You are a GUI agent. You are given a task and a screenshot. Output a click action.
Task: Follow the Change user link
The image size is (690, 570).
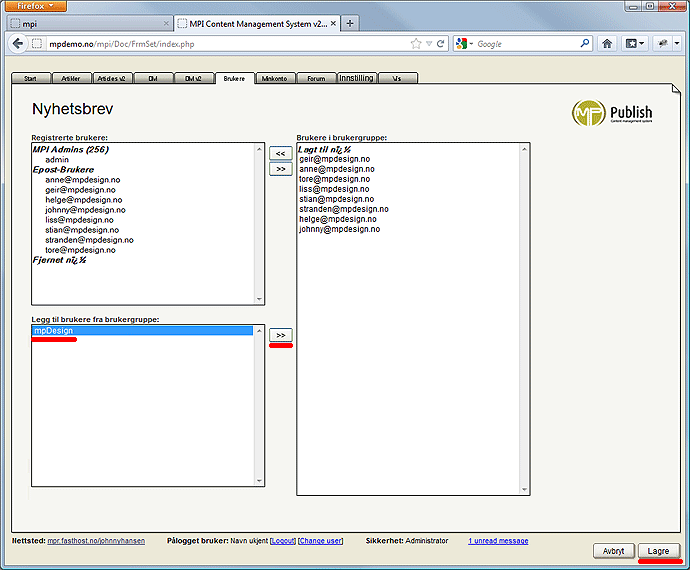[x=320, y=541]
